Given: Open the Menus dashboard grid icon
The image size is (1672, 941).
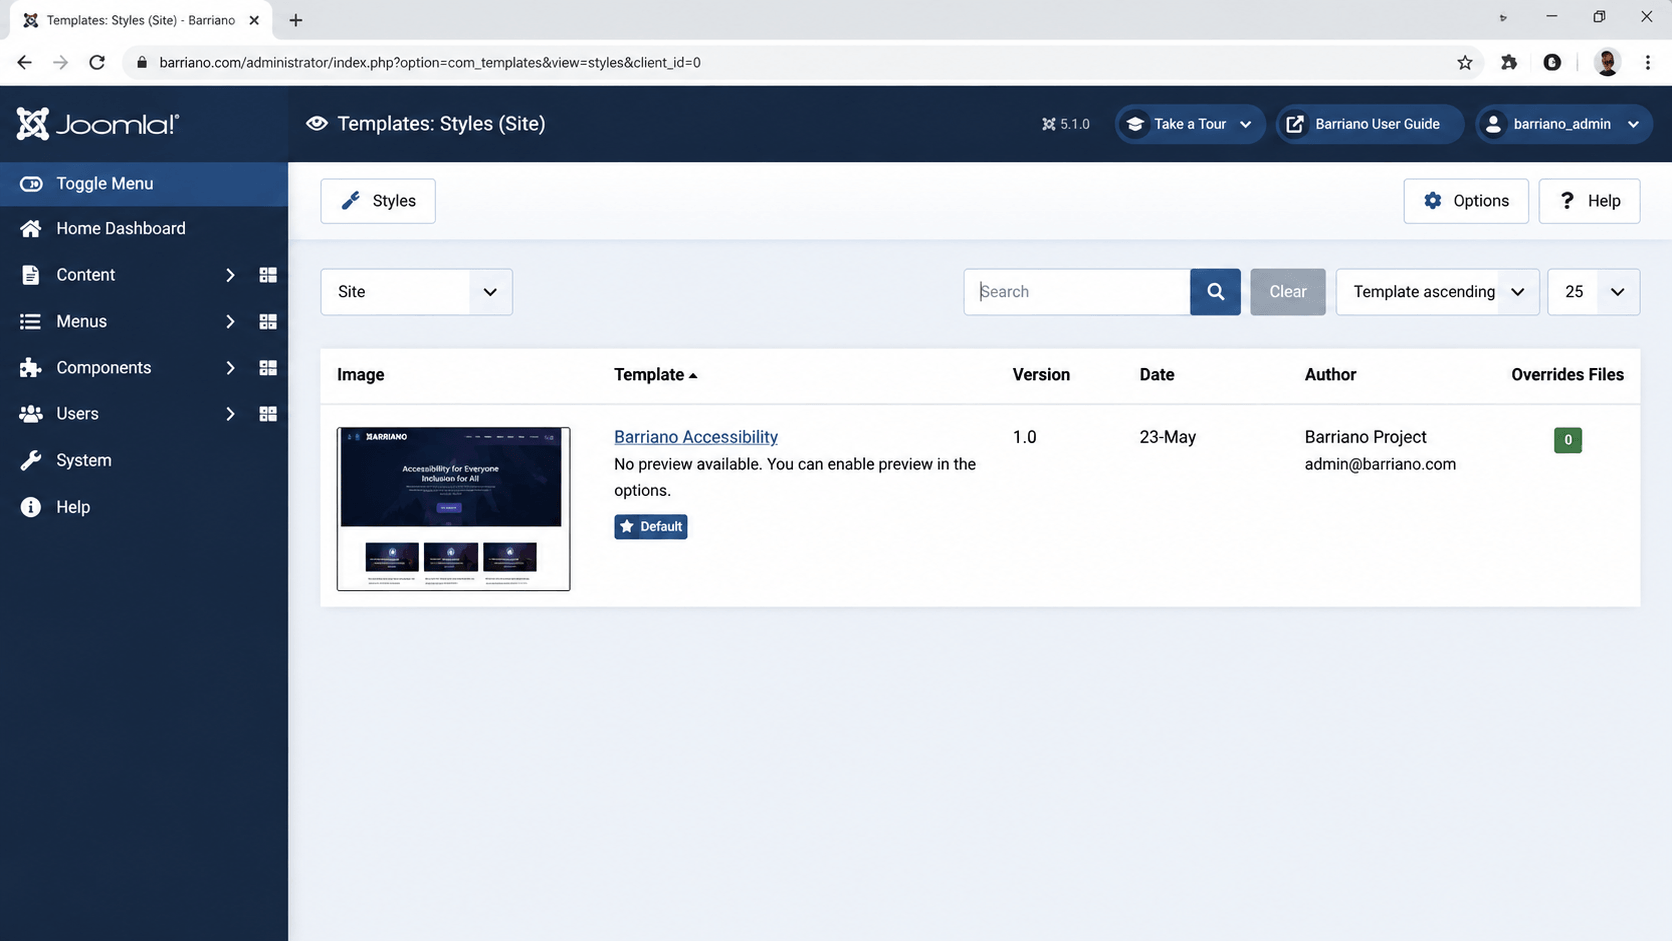Looking at the screenshot, I should [x=268, y=322].
